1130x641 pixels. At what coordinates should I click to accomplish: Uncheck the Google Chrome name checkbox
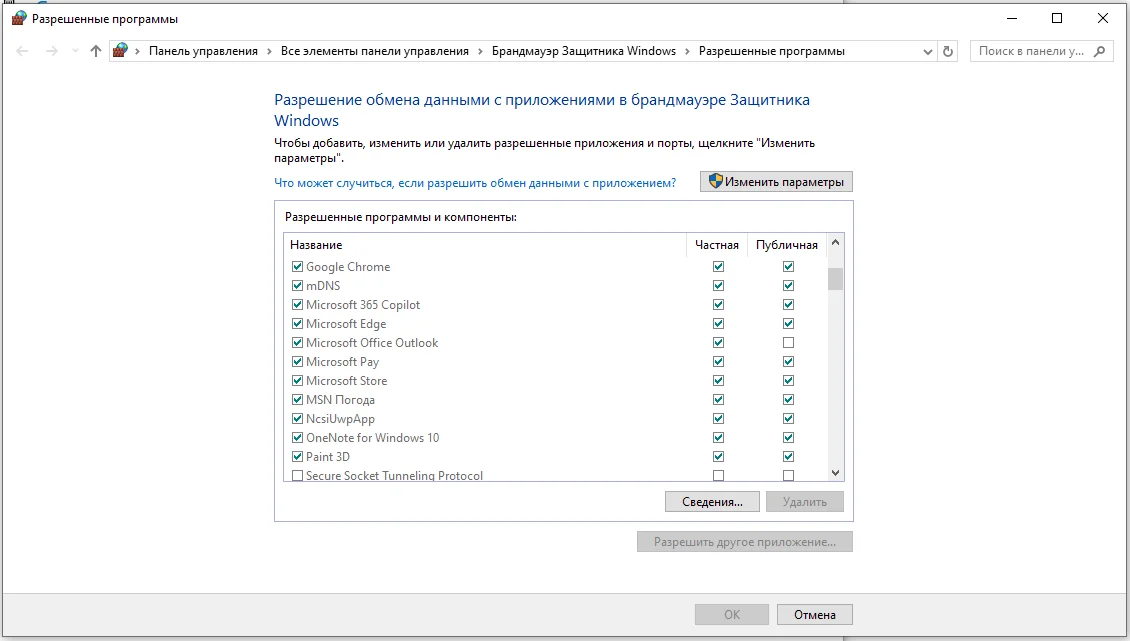coord(297,267)
